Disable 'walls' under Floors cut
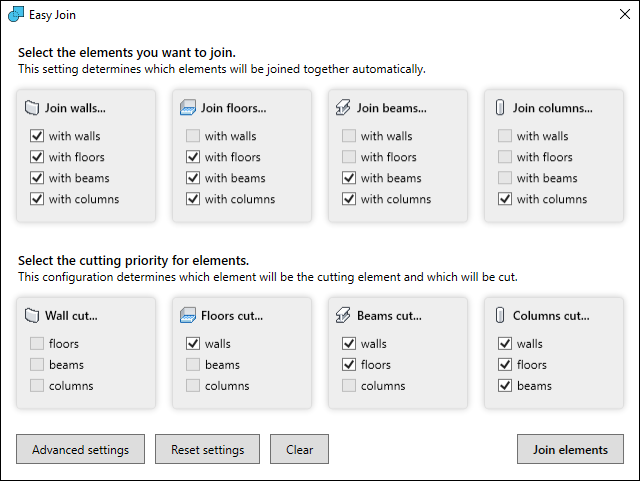The width and height of the screenshot is (640, 481). click(193, 344)
